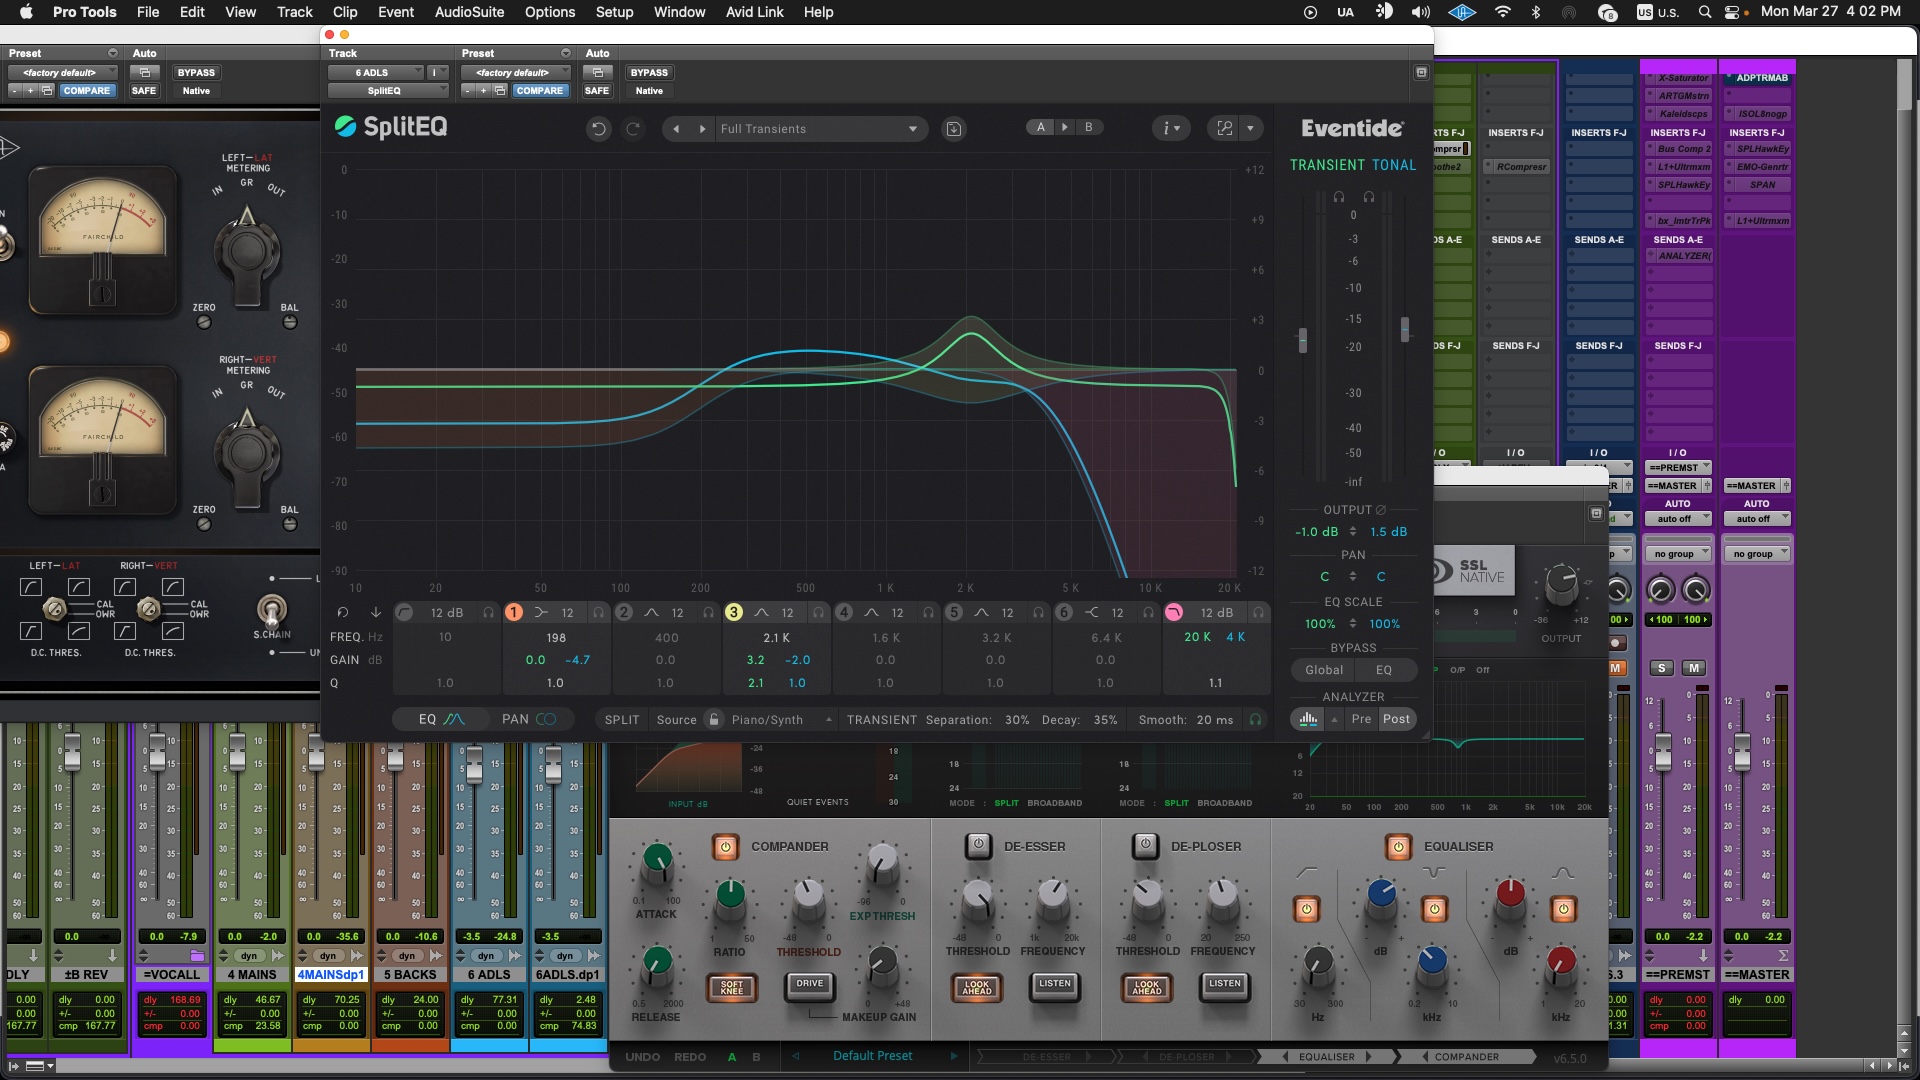Turn on the De-Esser power button
The image size is (1920, 1080).
[x=978, y=846]
